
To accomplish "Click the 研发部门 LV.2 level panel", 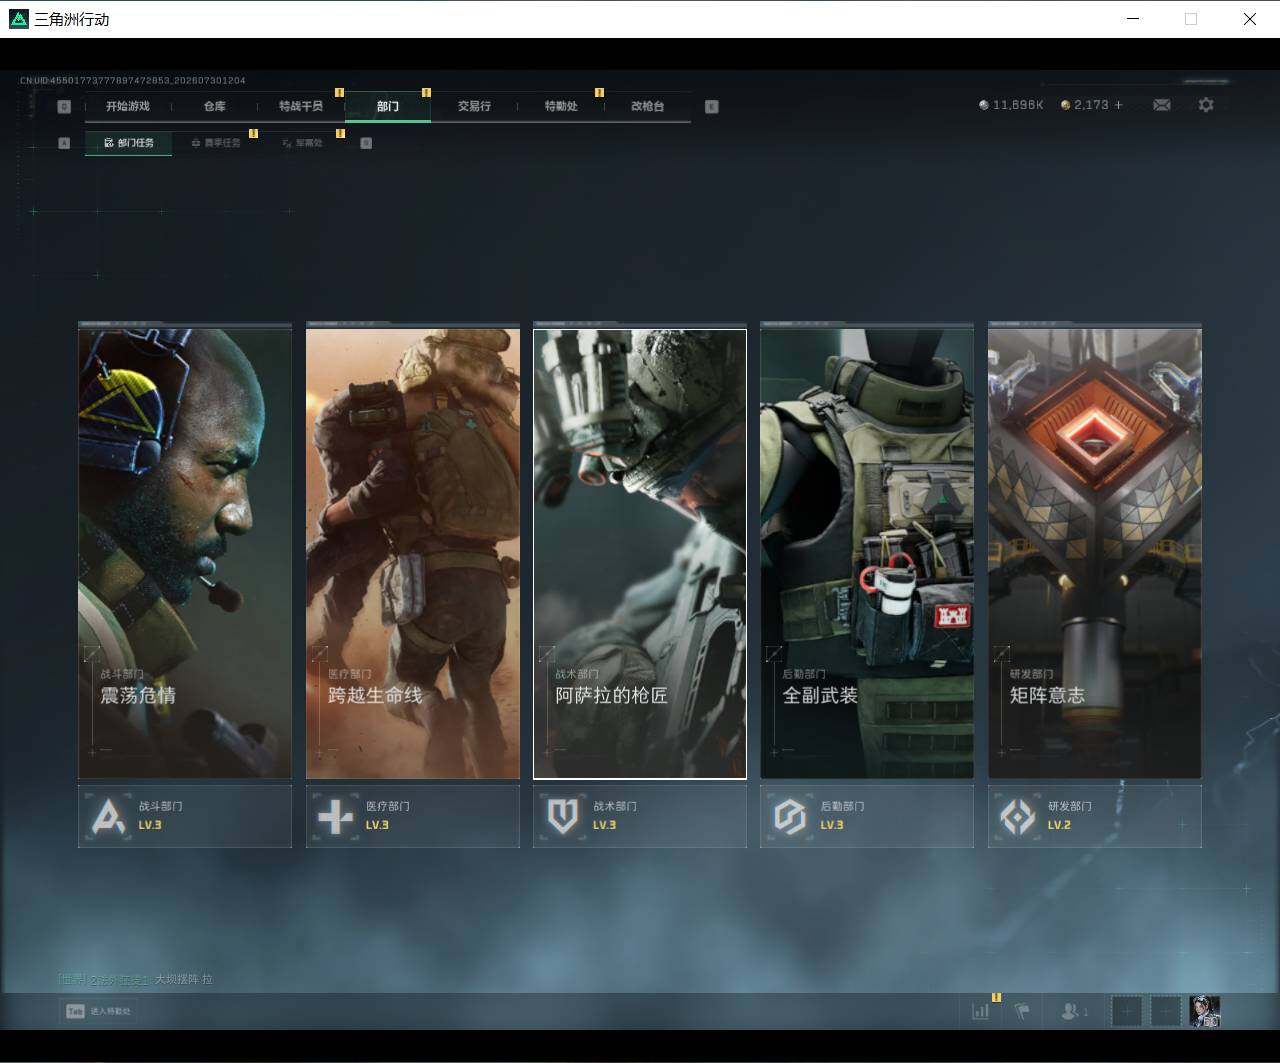I will (1095, 816).
